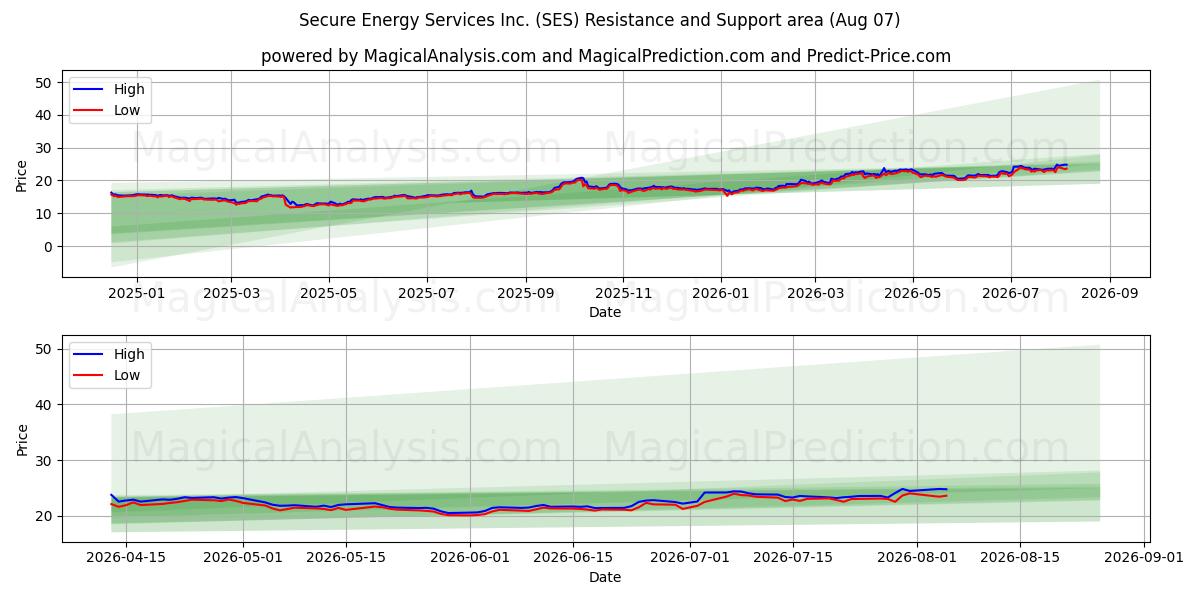Click the 2026-08-01 tick label on bottom chart
1200x600 pixels.
[x=916, y=558]
